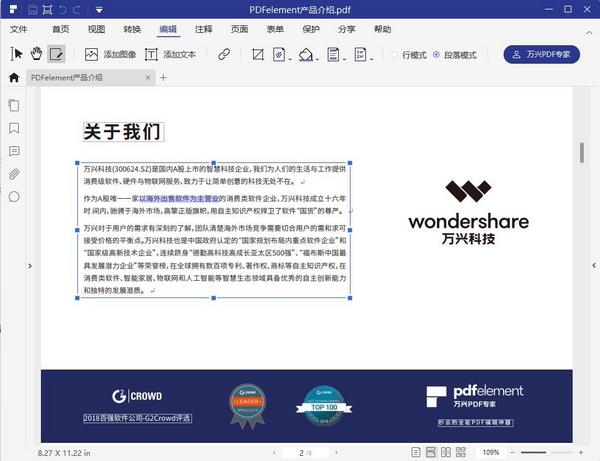Click the highlighted 以海外出售软件为主营业 text
This screenshot has height=461, width=600.
pyautogui.click(x=179, y=199)
